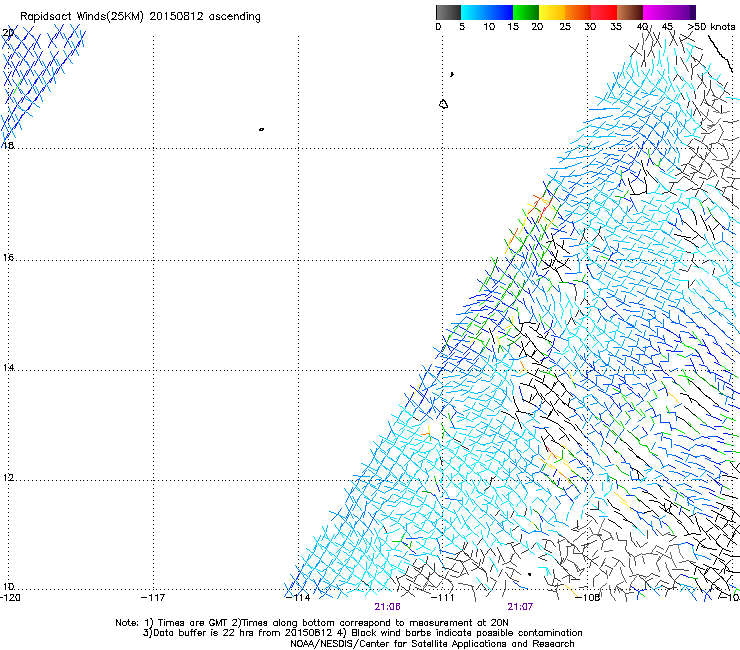Click the '>50 knots' scale label
Screen dimensions: 740x650
pyautogui.click(x=711, y=26)
